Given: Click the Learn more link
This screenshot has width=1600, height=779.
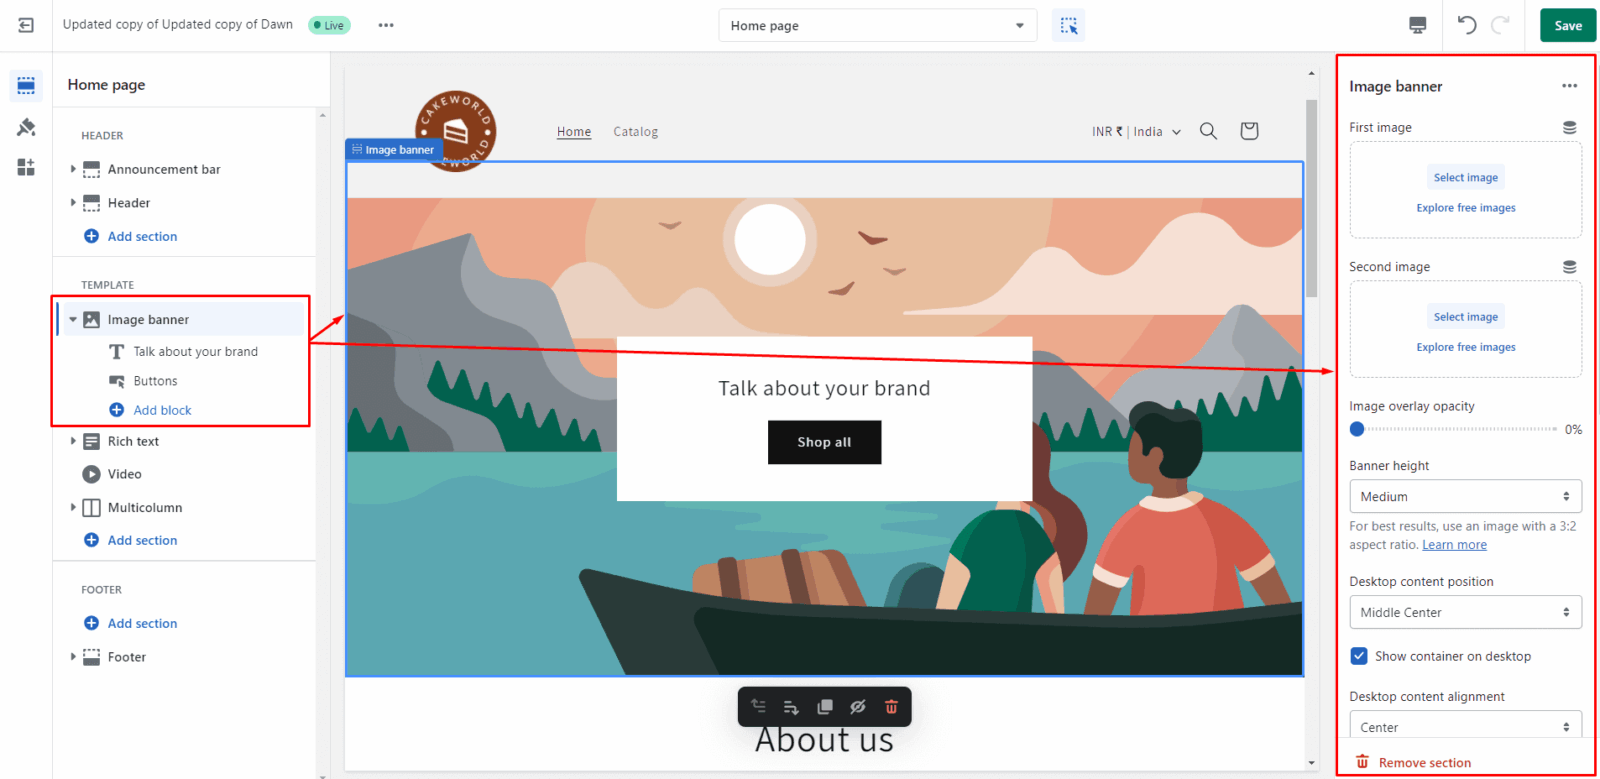Looking at the screenshot, I should point(1454,545).
